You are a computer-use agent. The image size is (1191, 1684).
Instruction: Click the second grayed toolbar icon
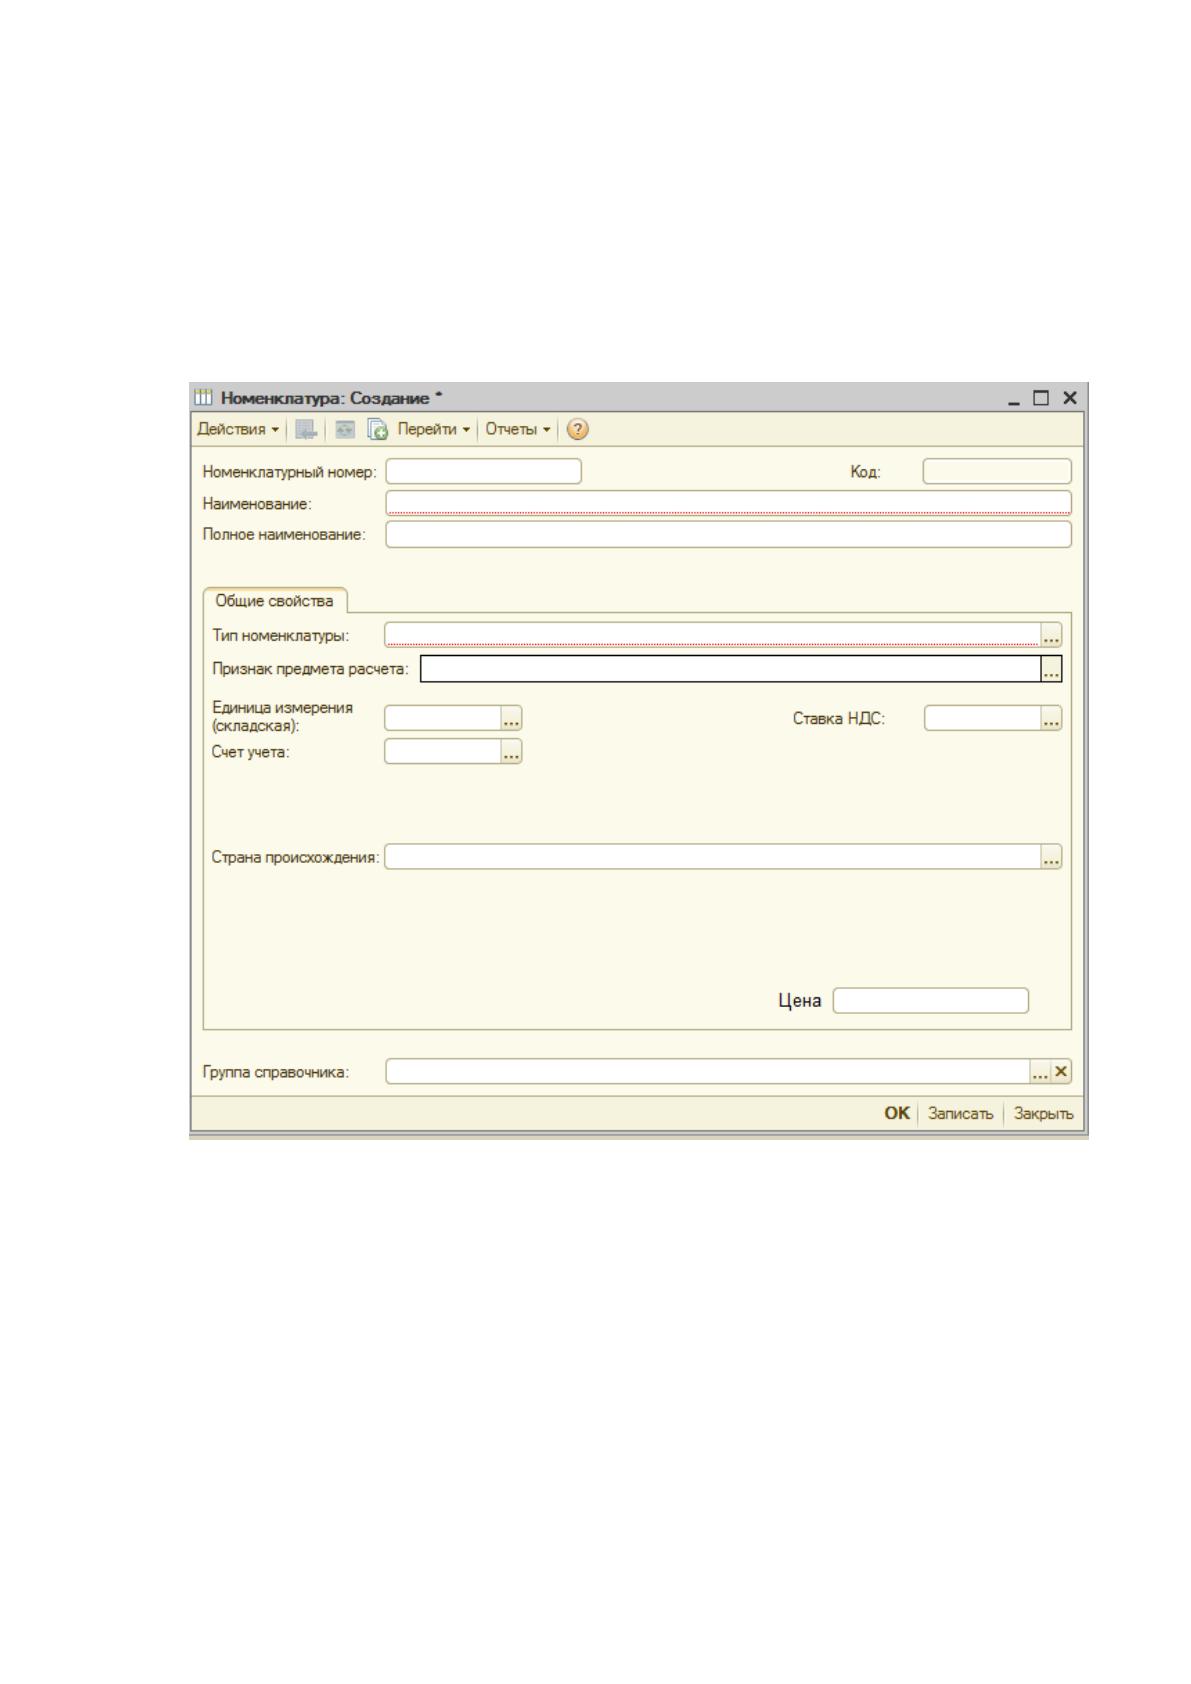coord(343,429)
